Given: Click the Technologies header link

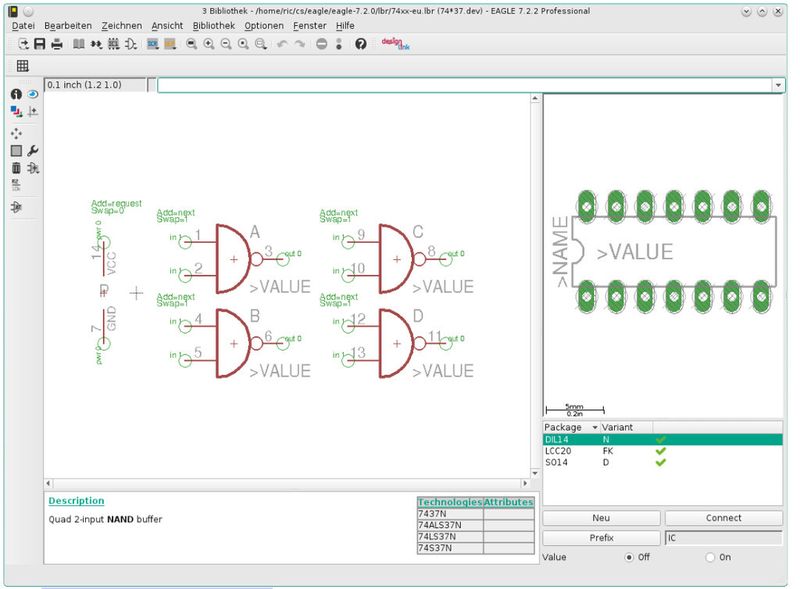Looking at the screenshot, I should pos(449,502).
